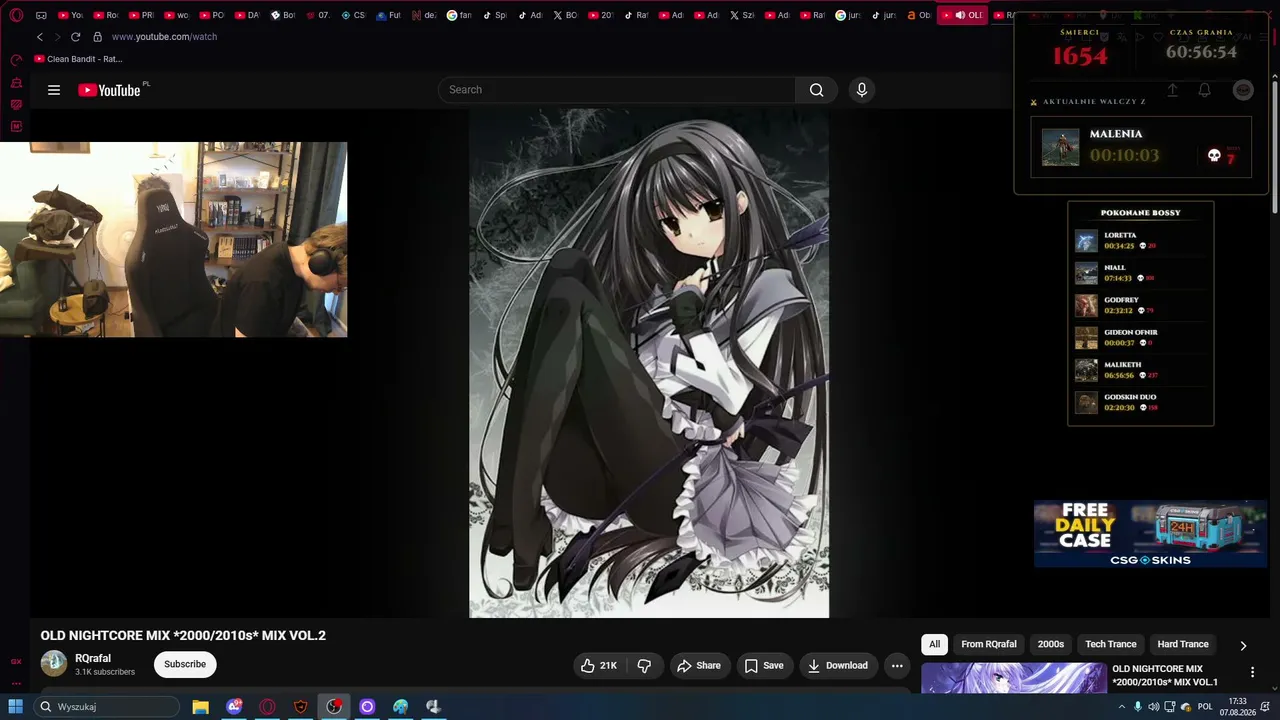The width and height of the screenshot is (1280, 720).
Task: Open File Explorer from the taskbar
Action: 201,707
